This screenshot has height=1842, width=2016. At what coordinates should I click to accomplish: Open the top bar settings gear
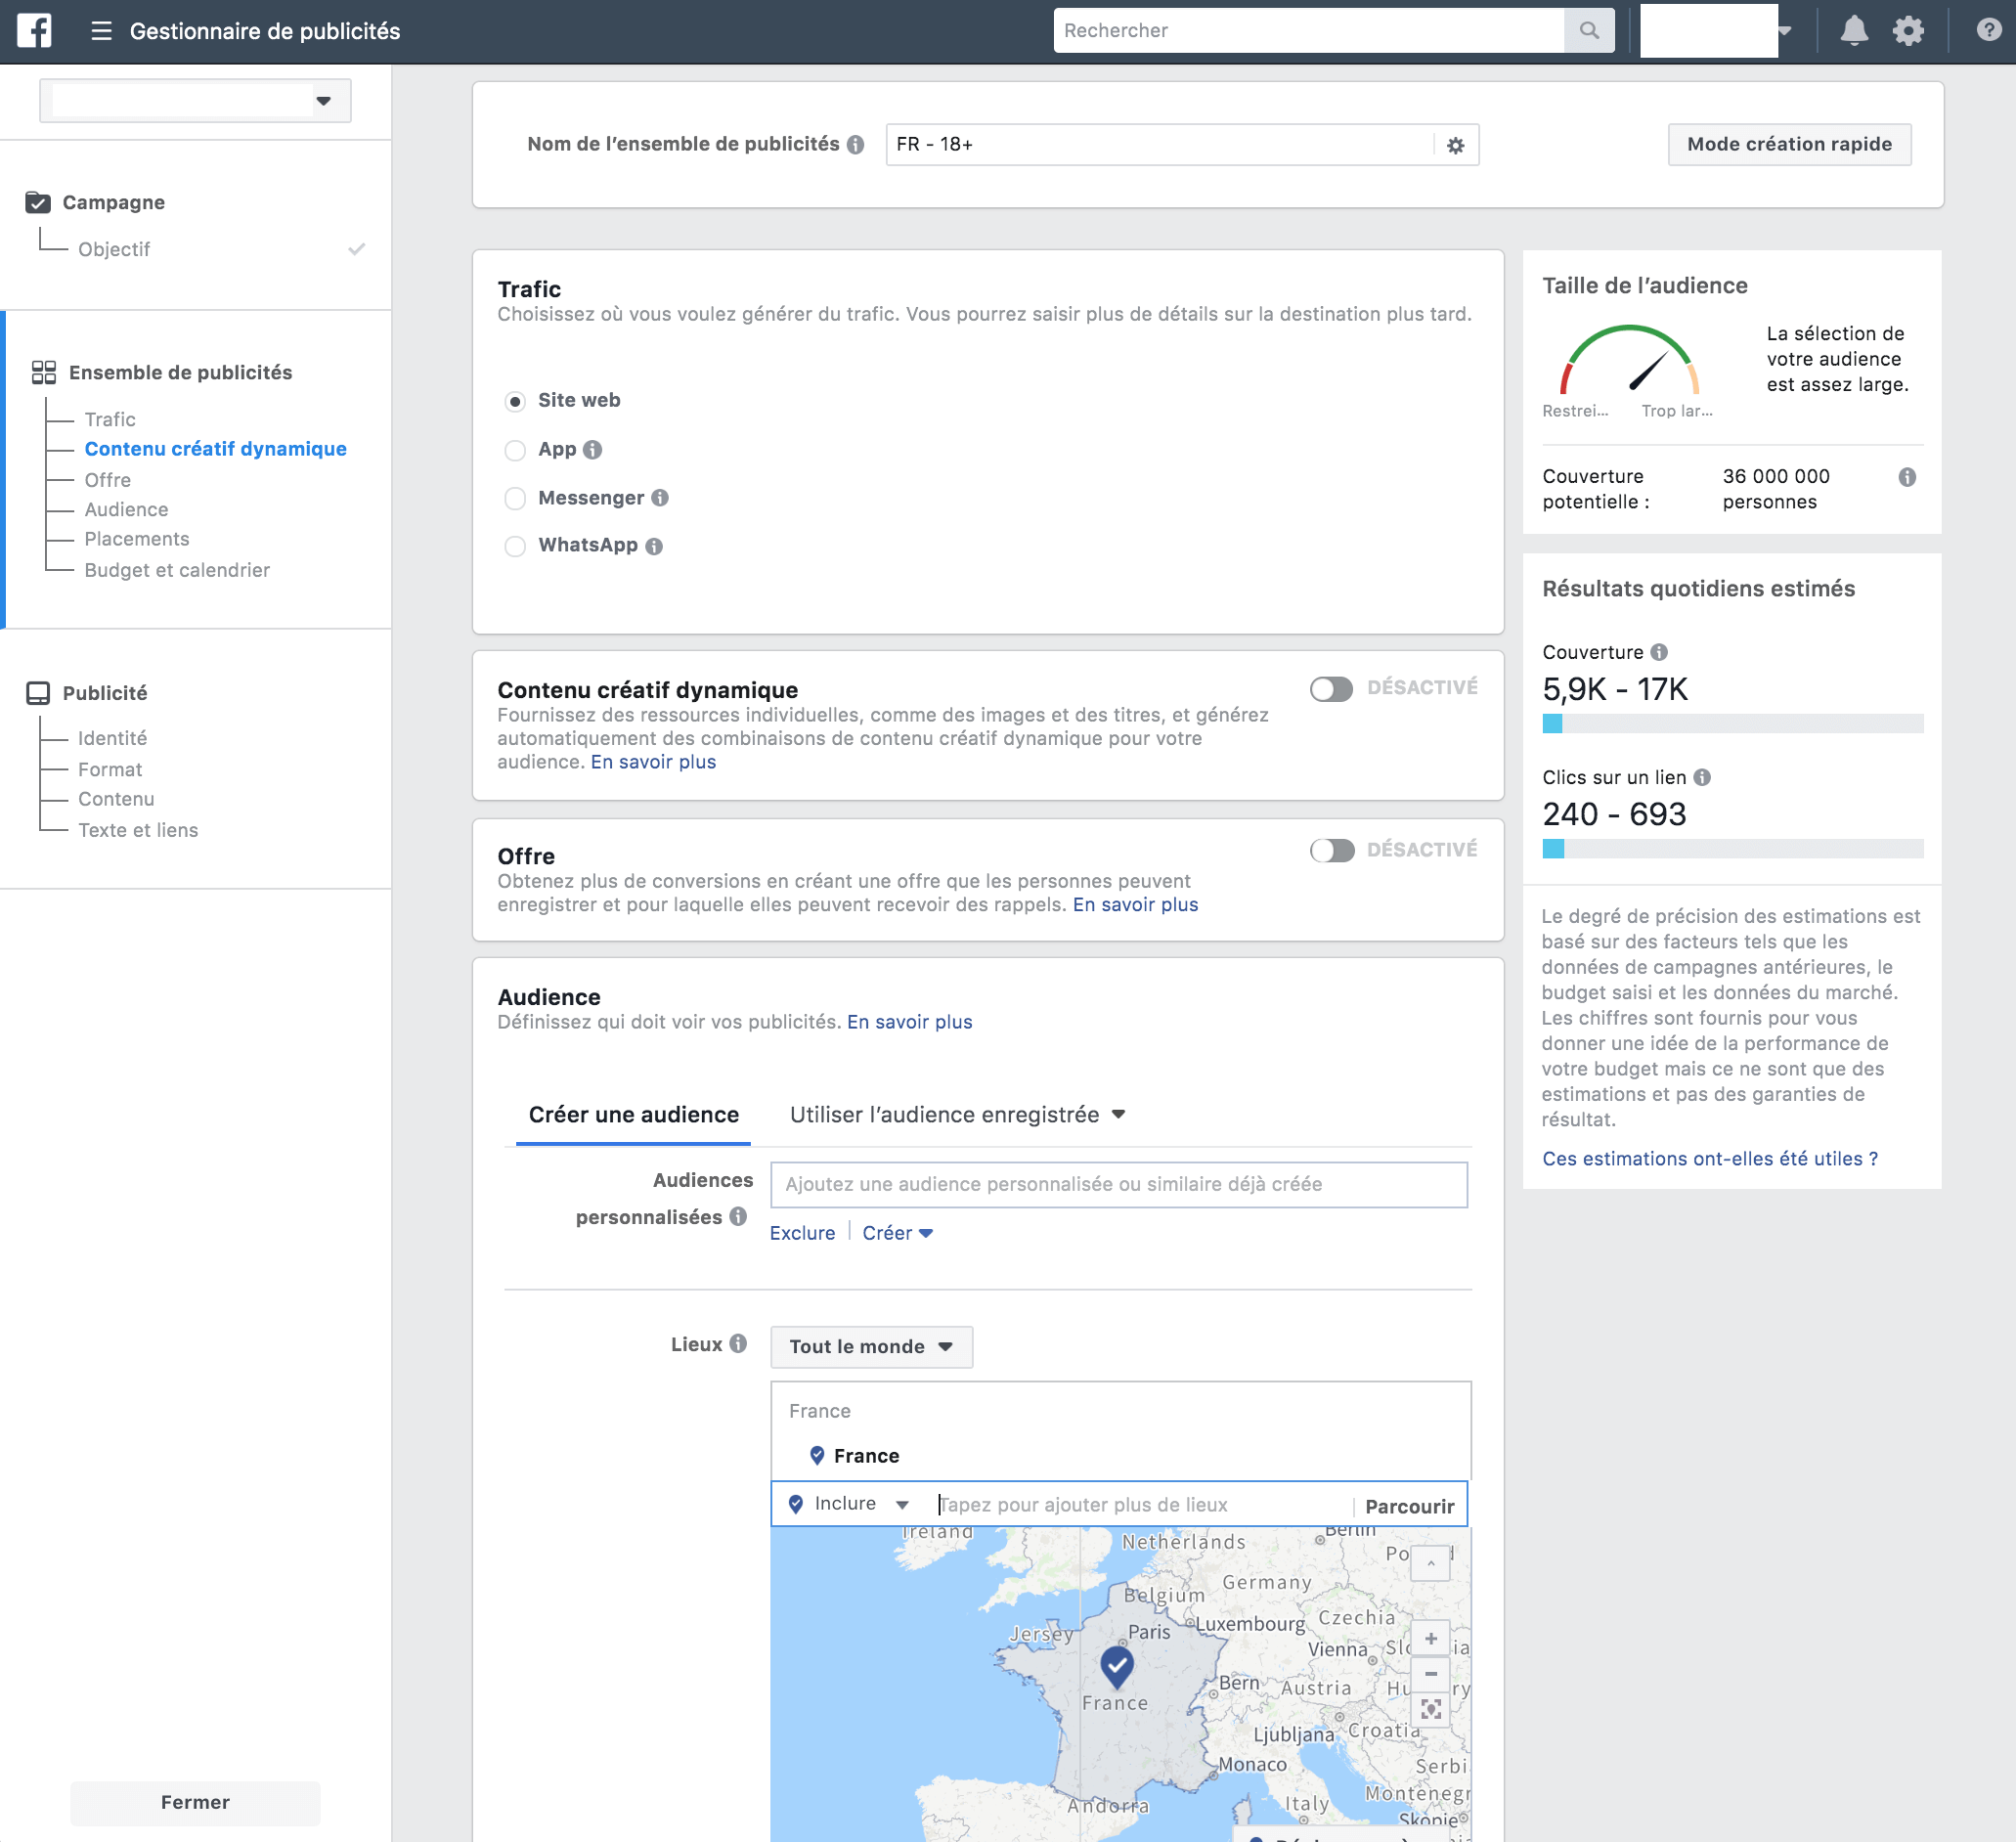click(x=1908, y=31)
